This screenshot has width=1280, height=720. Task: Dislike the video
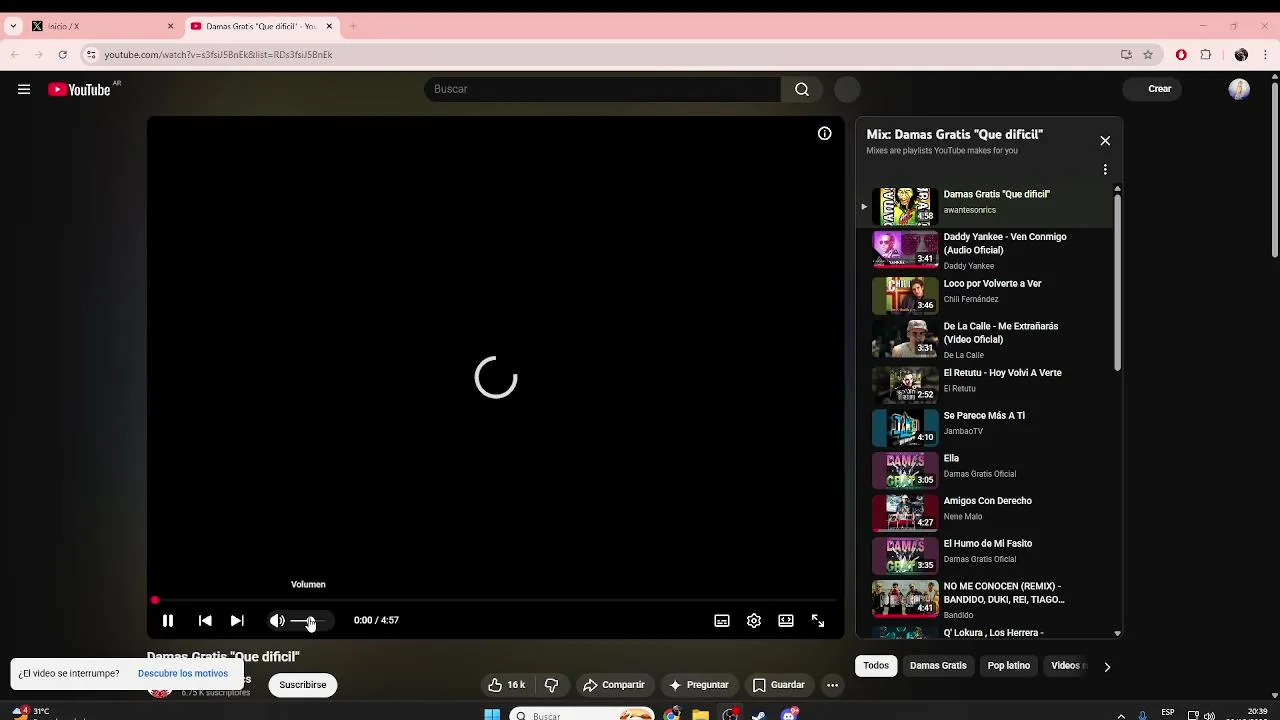(551, 685)
